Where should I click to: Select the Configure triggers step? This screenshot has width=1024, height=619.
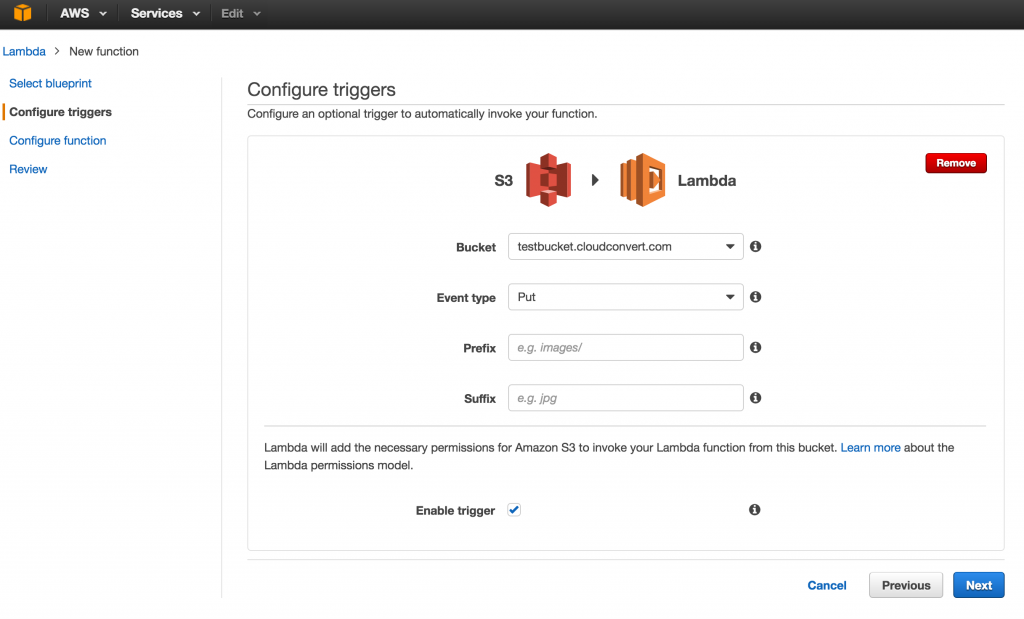[60, 112]
